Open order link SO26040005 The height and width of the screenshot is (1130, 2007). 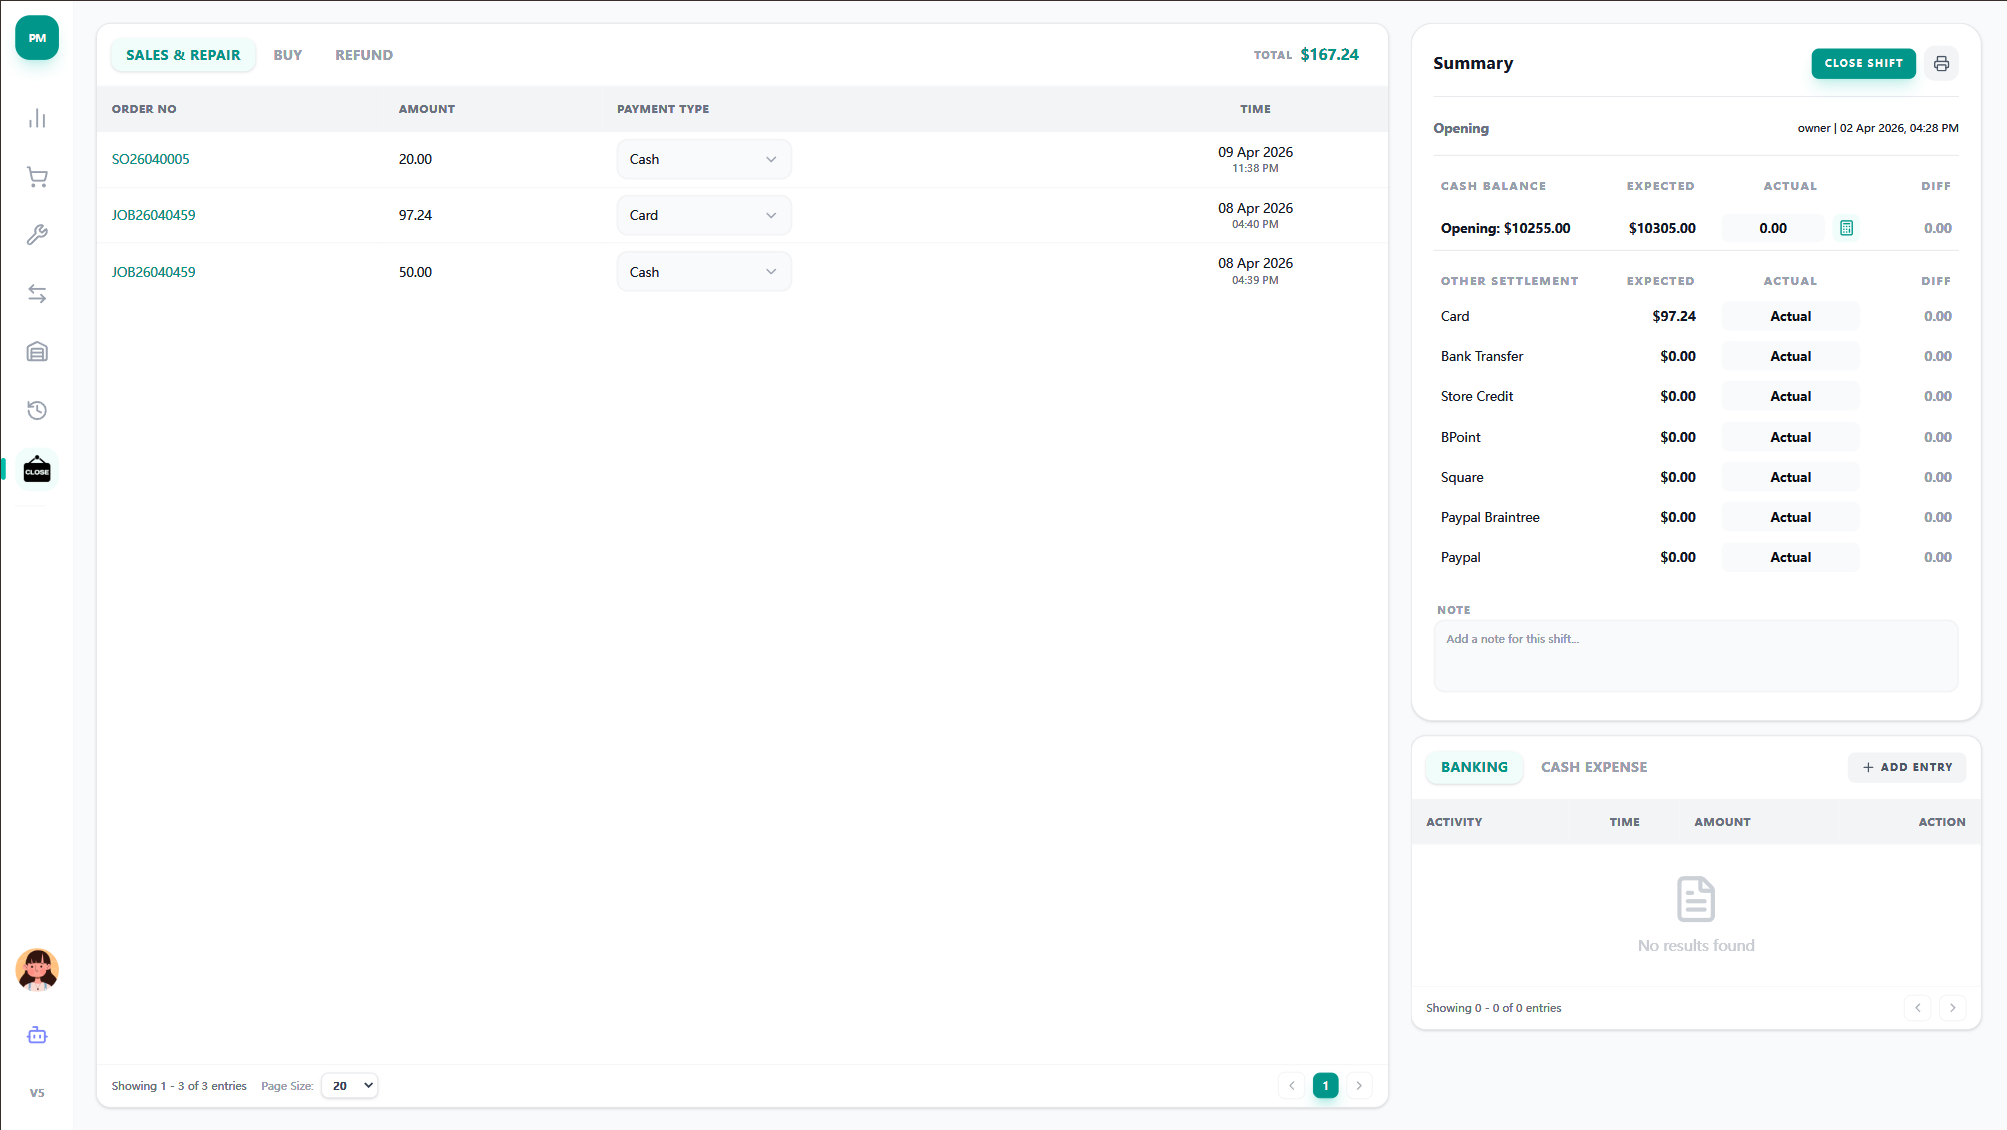(x=150, y=159)
